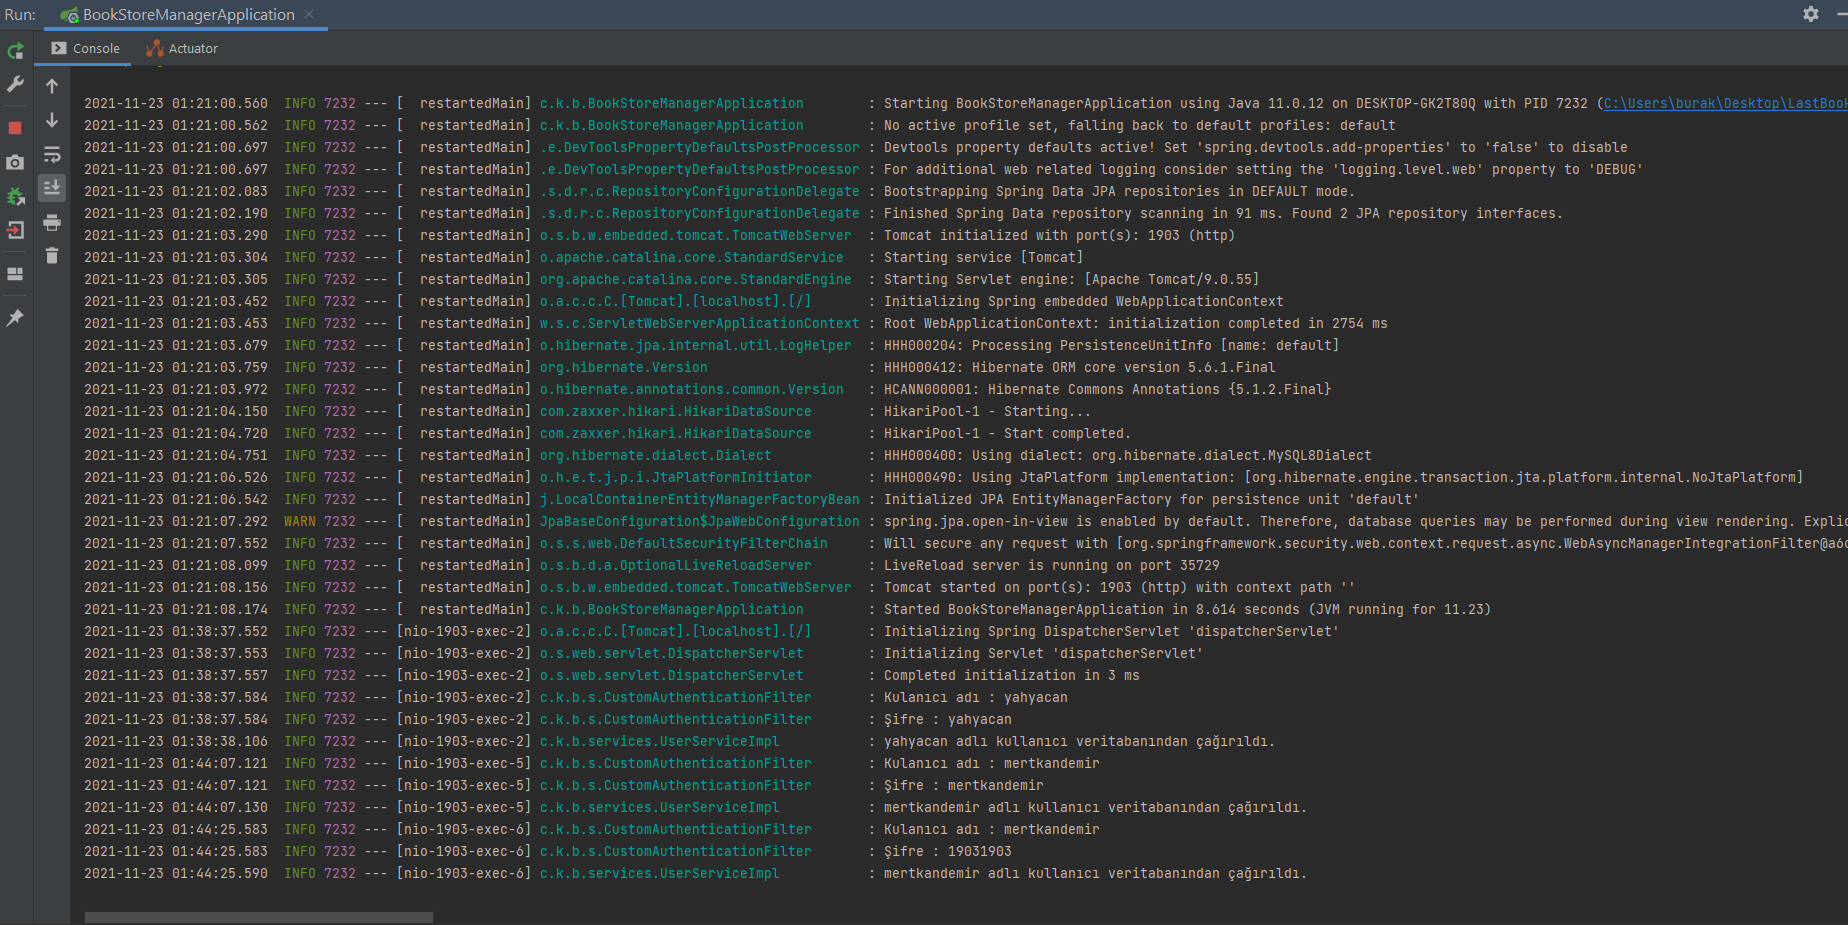Image resolution: width=1848 pixels, height=925 pixels.
Task: Close the BookStoreManagerApplication run tab
Action: pos(310,14)
